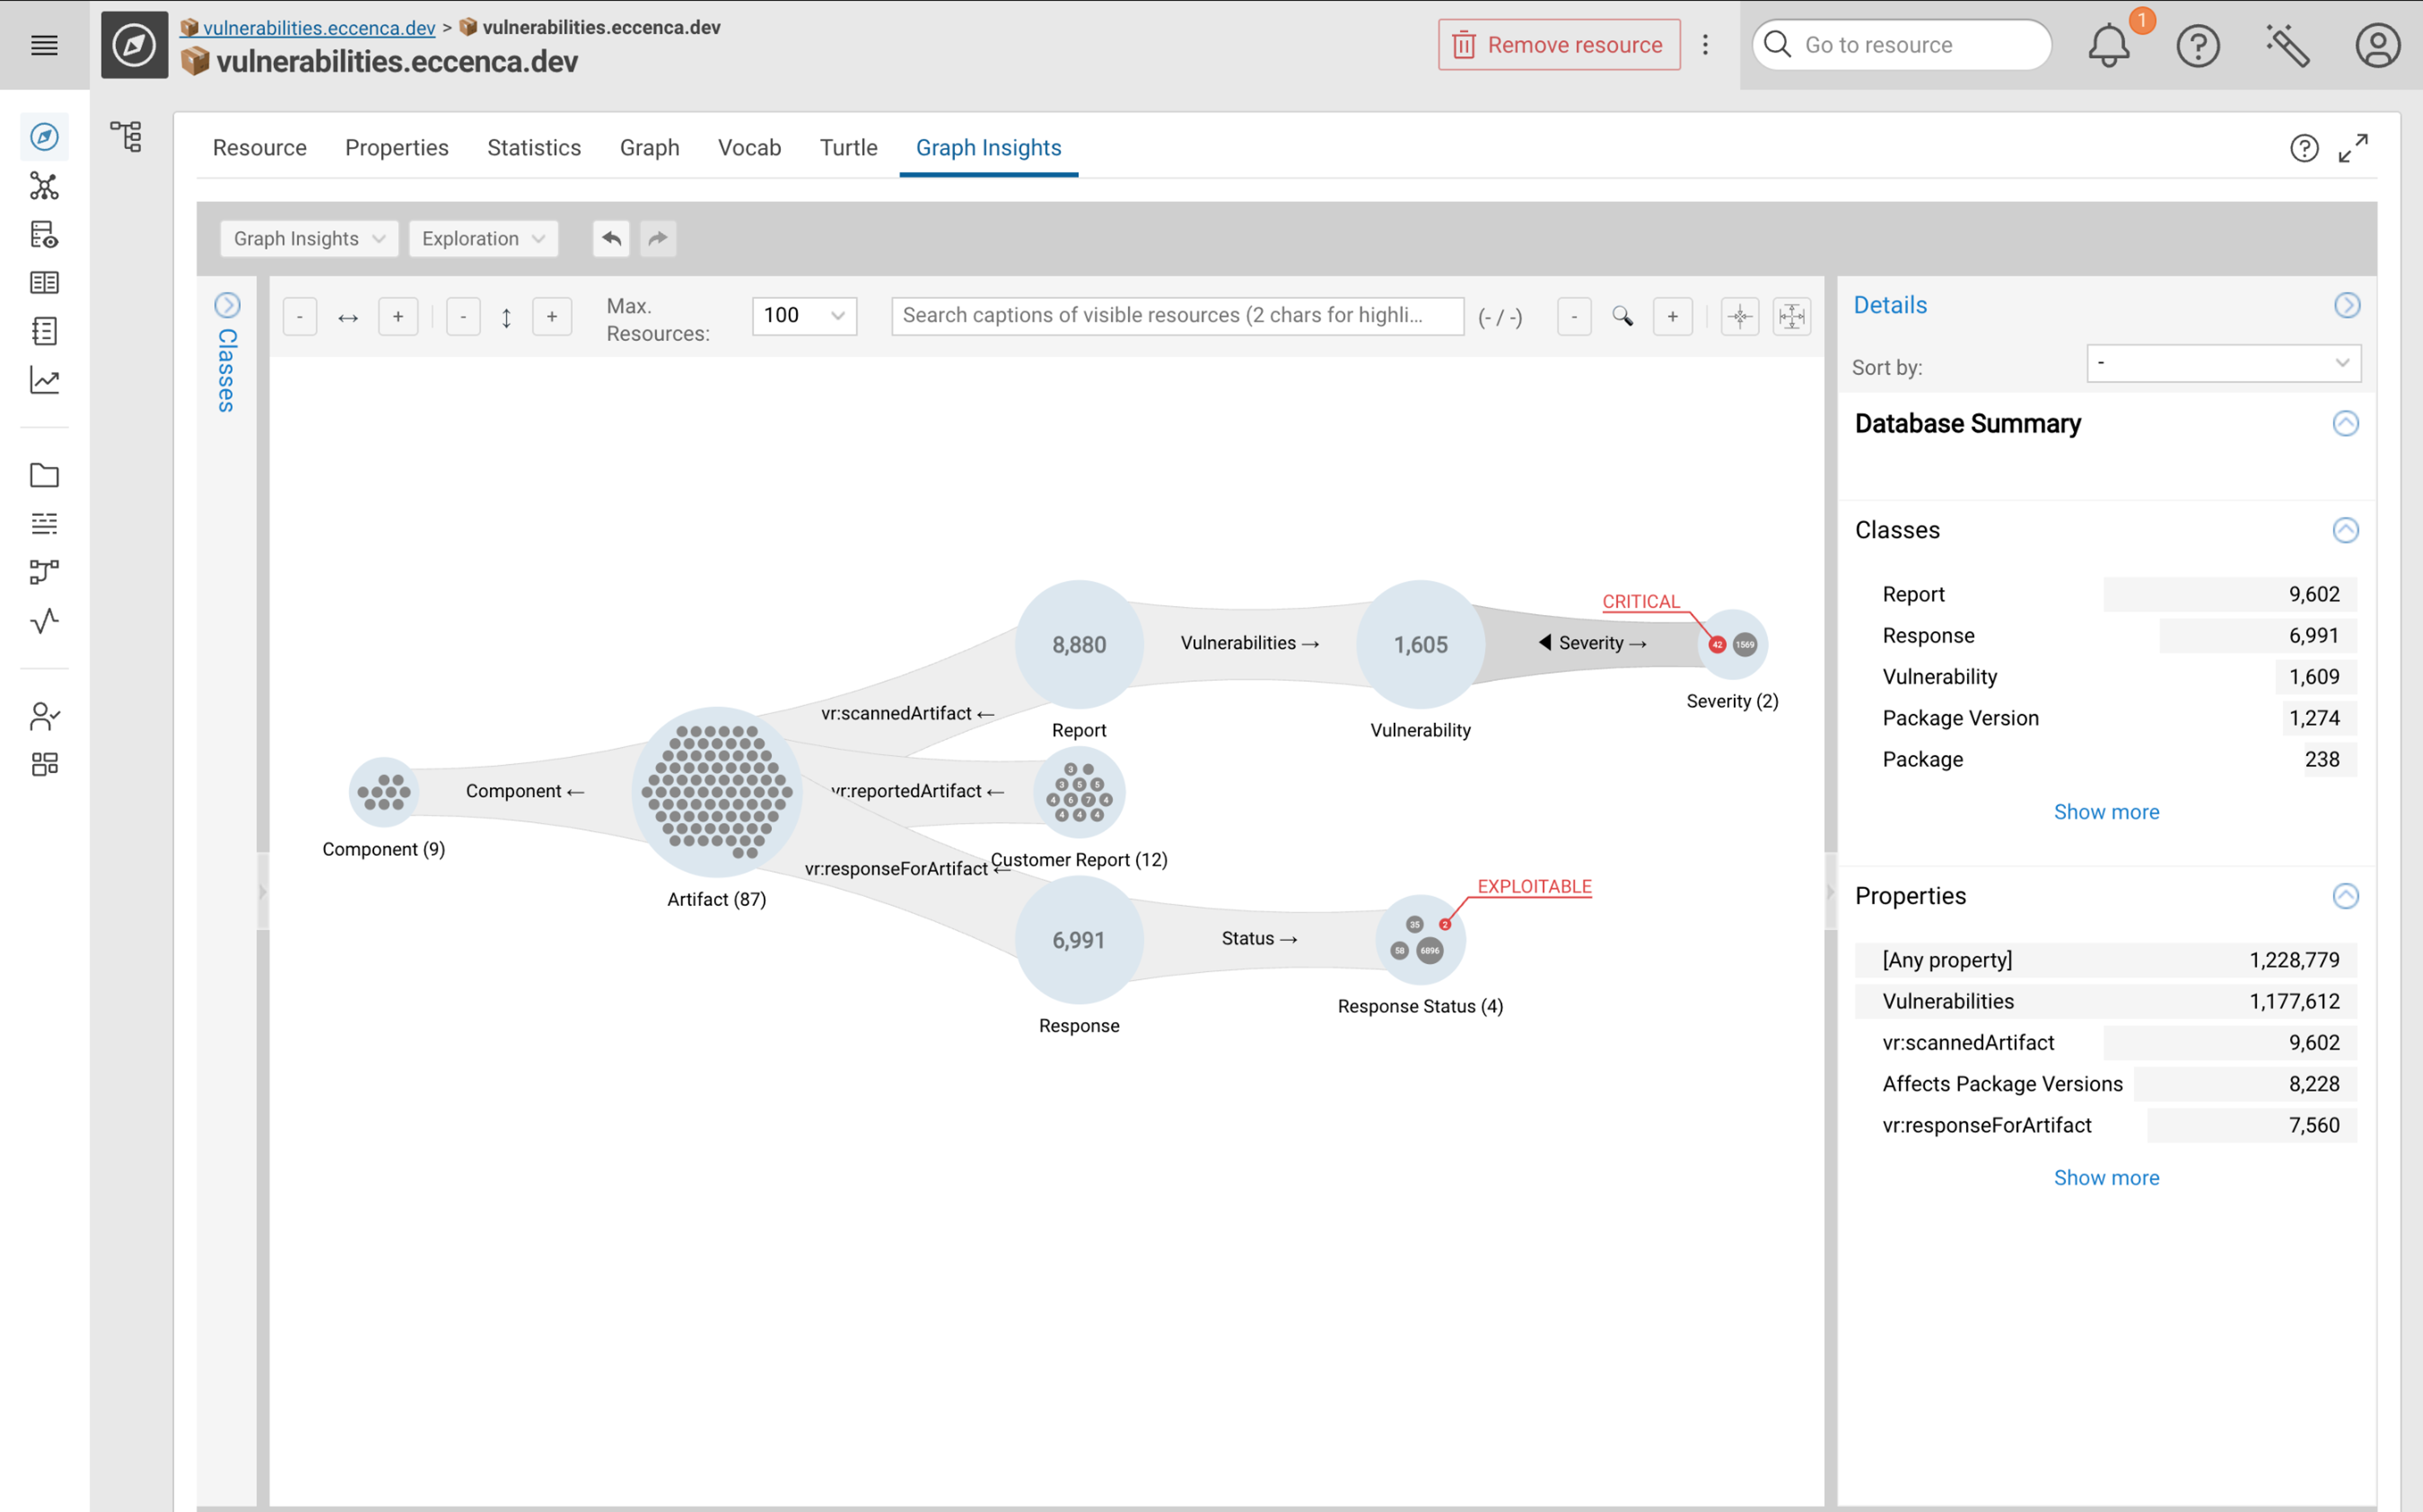Switch to the Turtle tab
The width and height of the screenshot is (2423, 1512).
tap(848, 147)
